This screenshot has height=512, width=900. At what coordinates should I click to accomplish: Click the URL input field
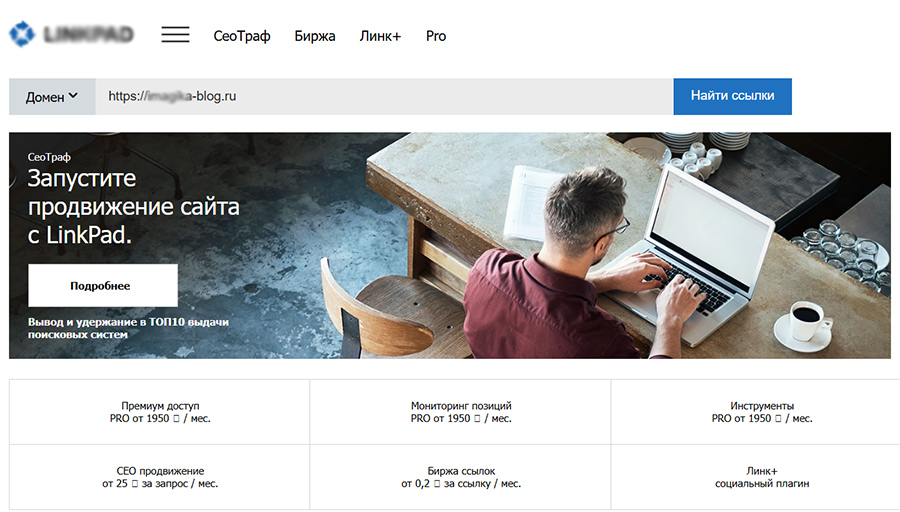384,97
